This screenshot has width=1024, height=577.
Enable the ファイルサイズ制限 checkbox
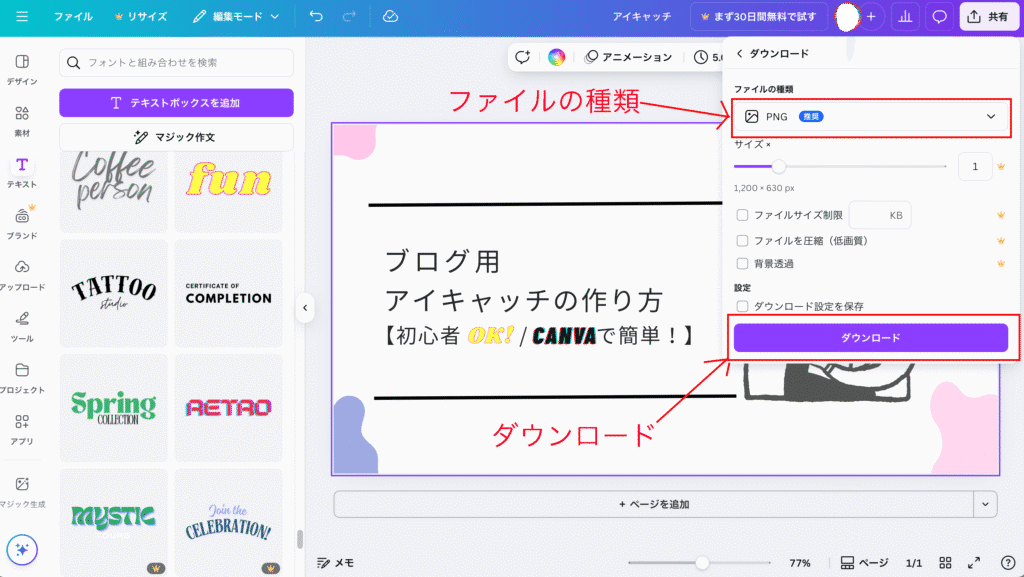click(742, 215)
